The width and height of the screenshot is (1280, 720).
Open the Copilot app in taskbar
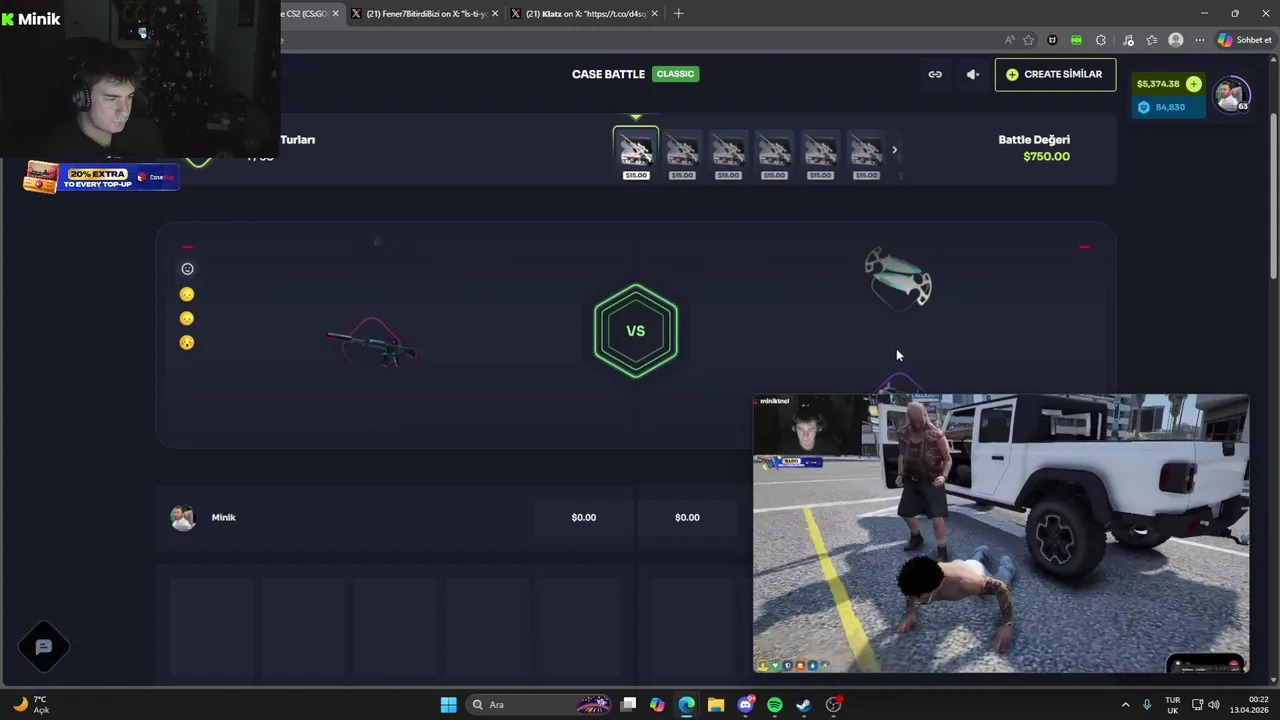click(657, 705)
